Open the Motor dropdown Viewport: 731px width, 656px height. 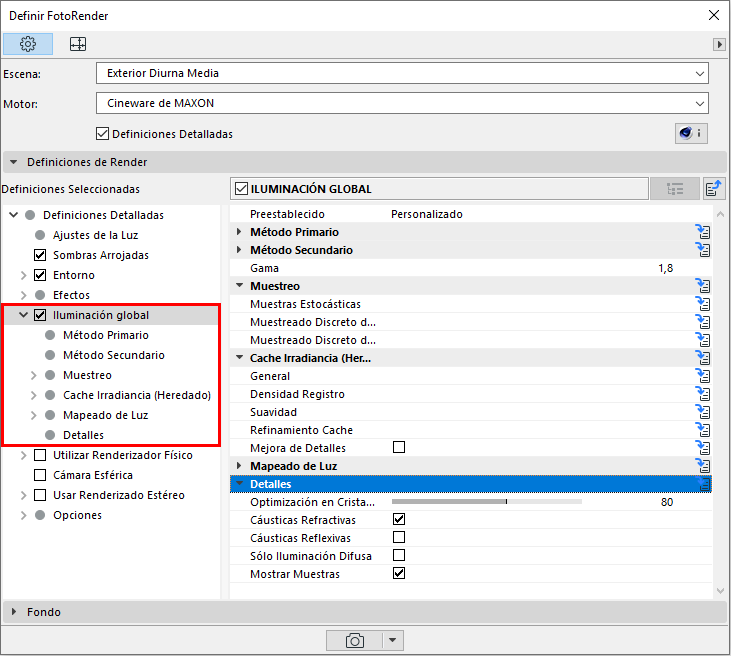click(402, 103)
